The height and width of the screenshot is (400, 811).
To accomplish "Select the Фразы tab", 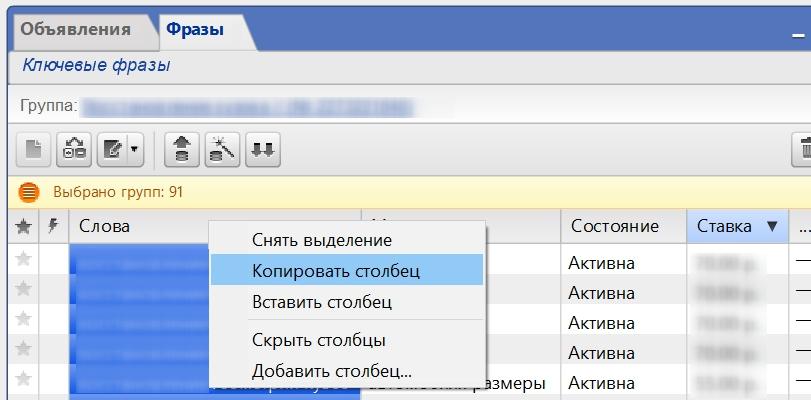I will (195, 29).
